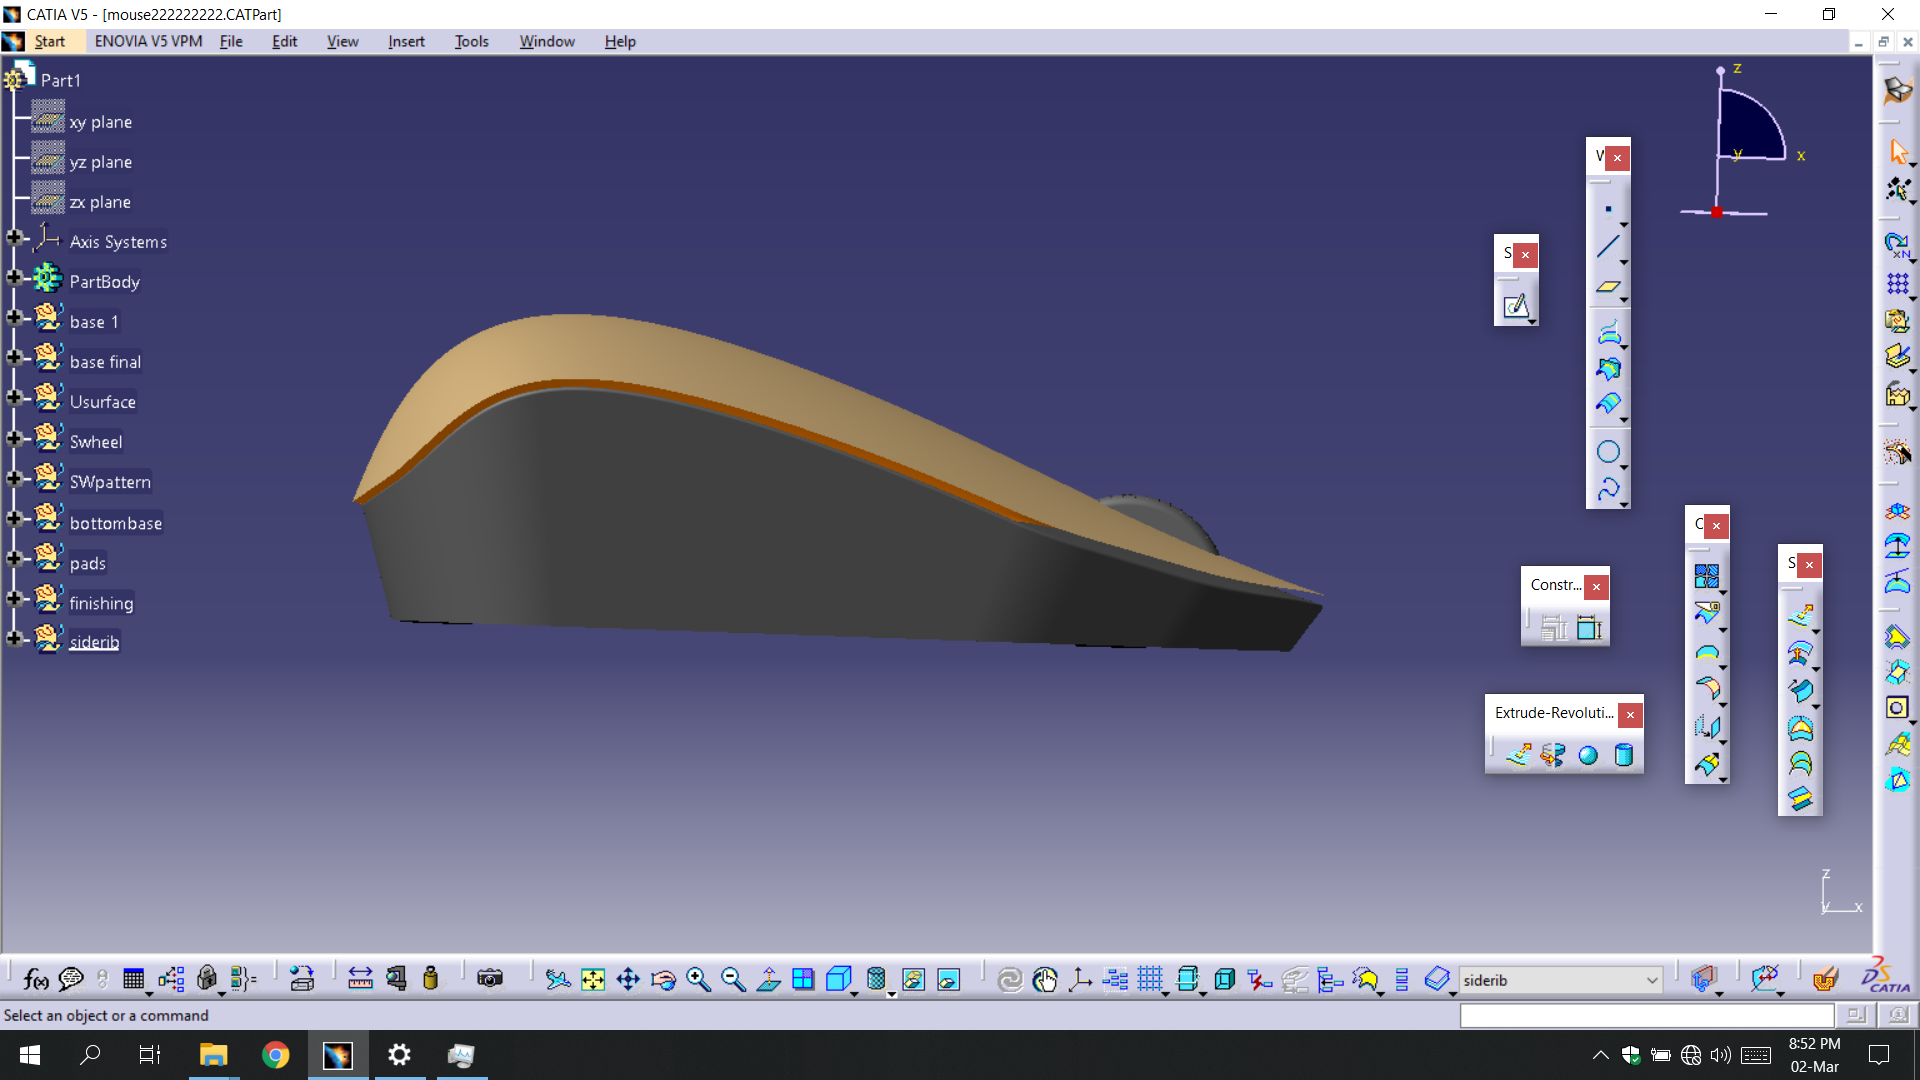Select the Extrude surface tool

coord(1518,755)
